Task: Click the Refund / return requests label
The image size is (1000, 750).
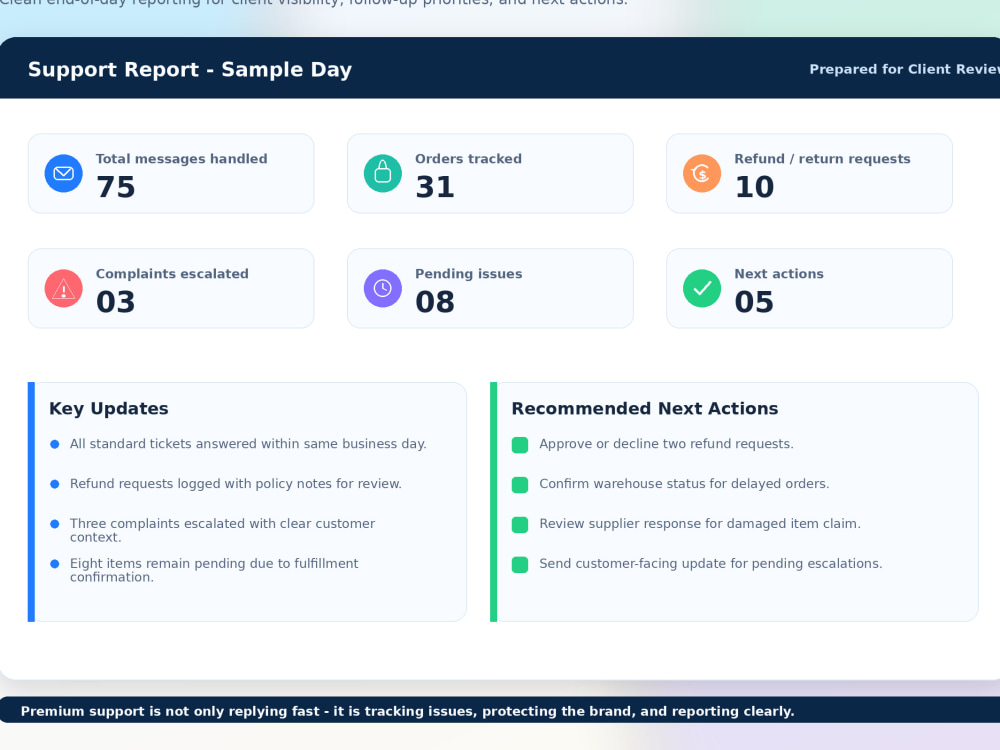Action: point(823,159)
